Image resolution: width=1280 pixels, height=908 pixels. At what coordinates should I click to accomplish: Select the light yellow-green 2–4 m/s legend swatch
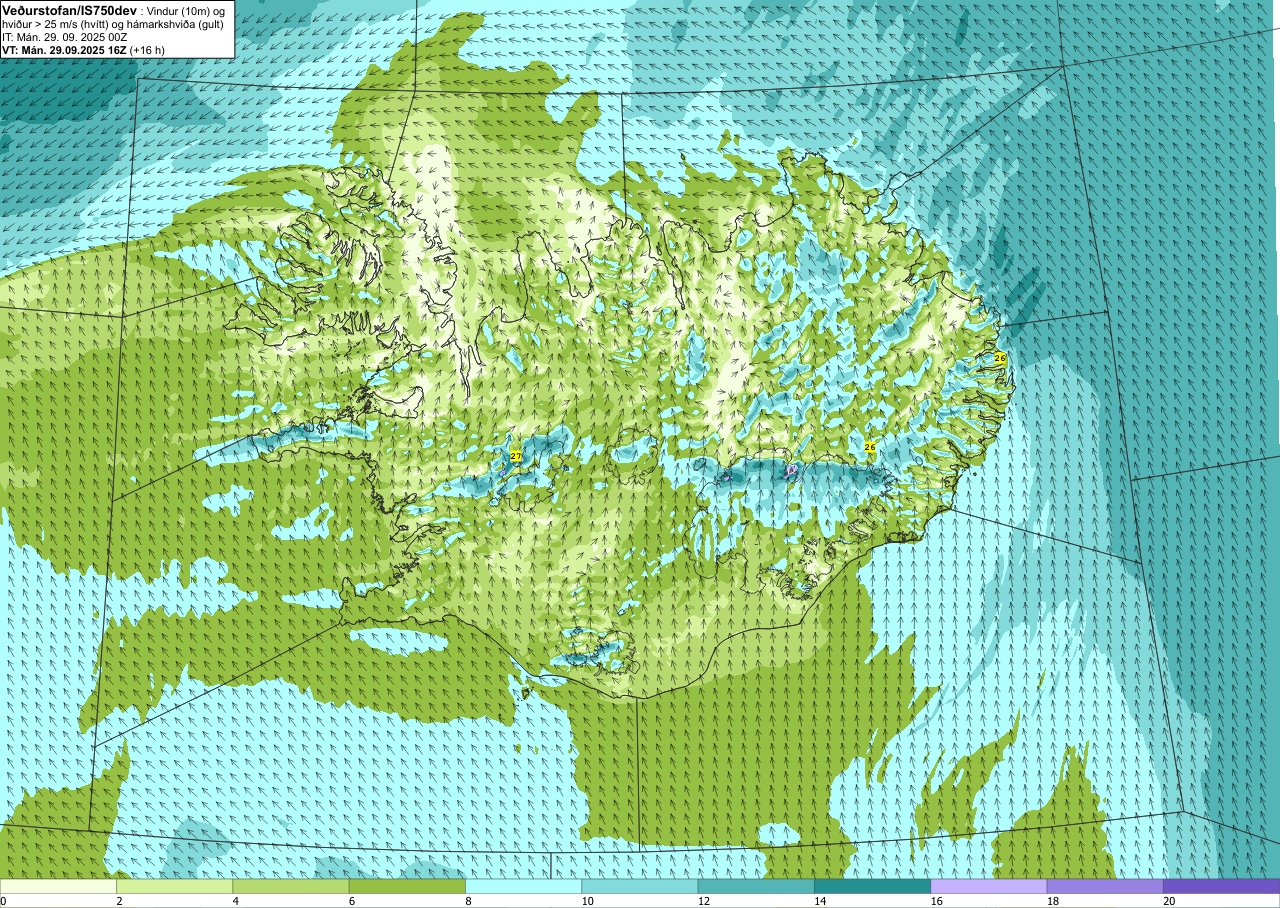[174, 886]
